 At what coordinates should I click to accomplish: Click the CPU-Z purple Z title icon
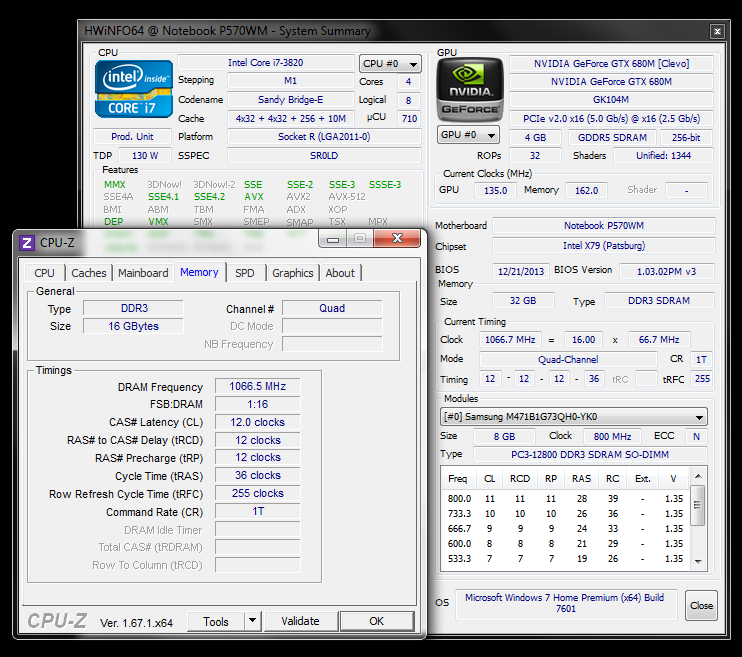pos(26,243)
